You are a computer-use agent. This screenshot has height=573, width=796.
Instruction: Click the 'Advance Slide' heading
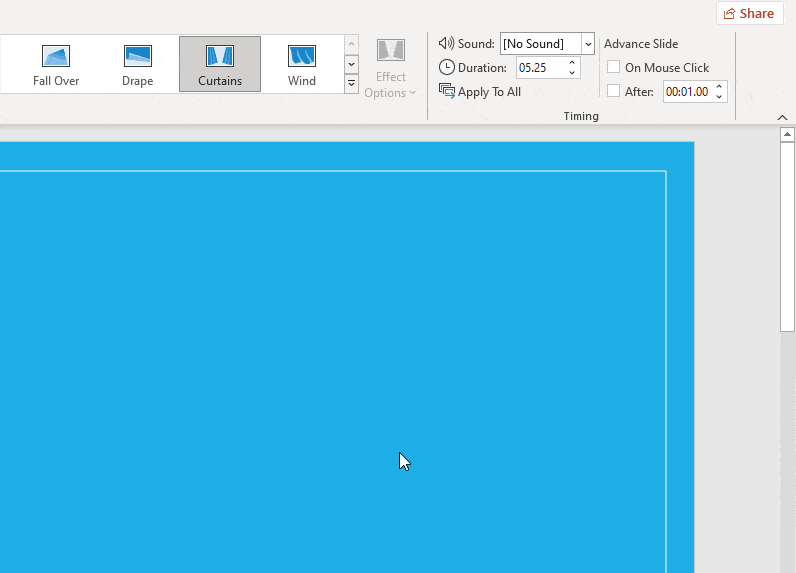pyautogui.click(x=641, y=44)
